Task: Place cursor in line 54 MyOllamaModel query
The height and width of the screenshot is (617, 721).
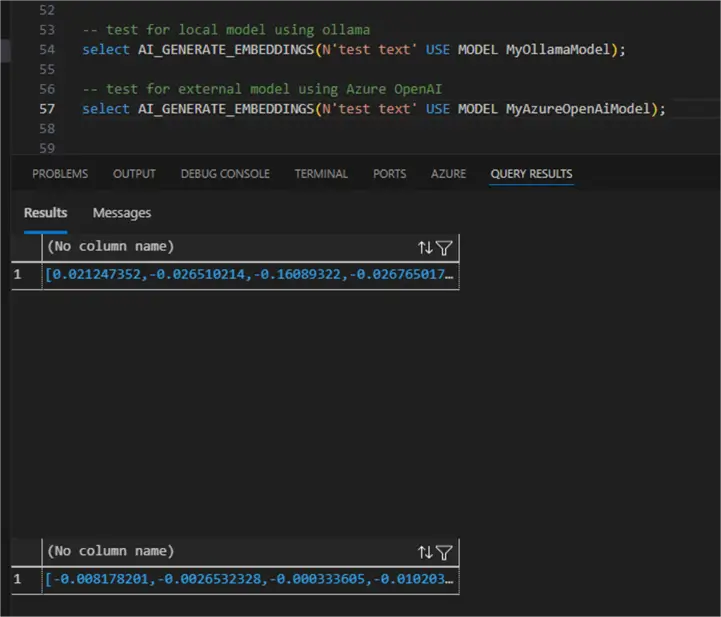Action: (x=354, y=50)
